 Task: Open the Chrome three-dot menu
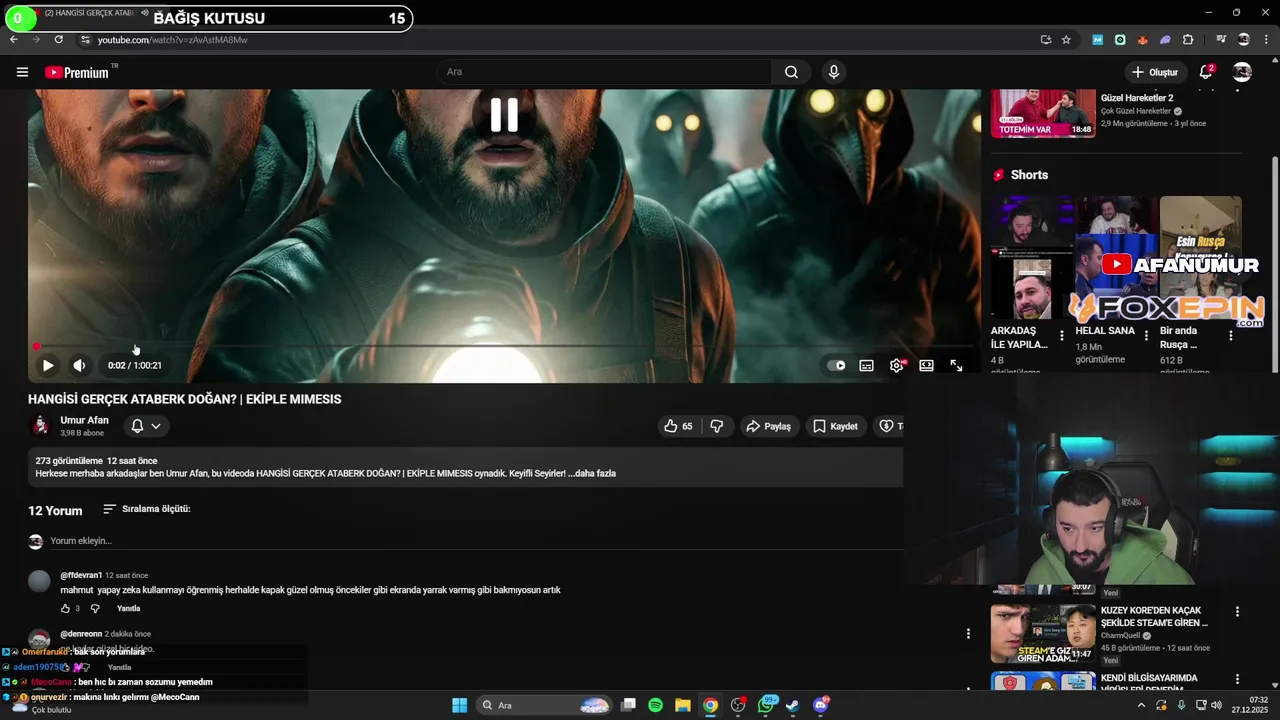(x=1266, y=40)
